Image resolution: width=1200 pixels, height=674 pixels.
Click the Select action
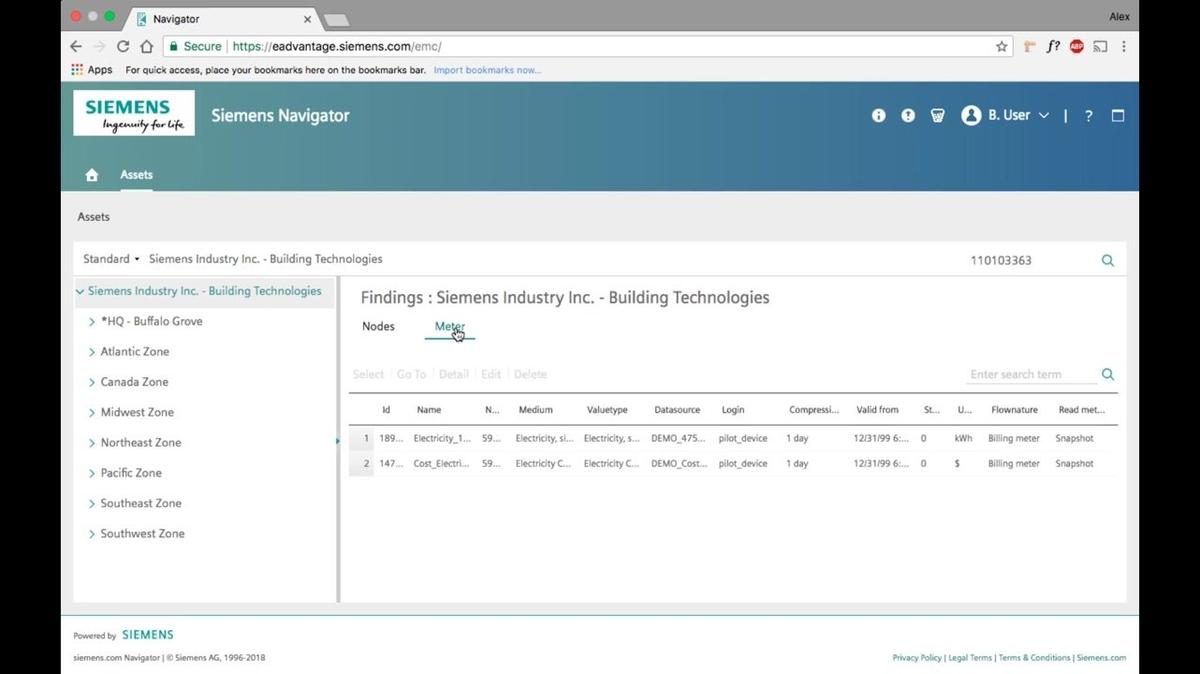(368, 374)
